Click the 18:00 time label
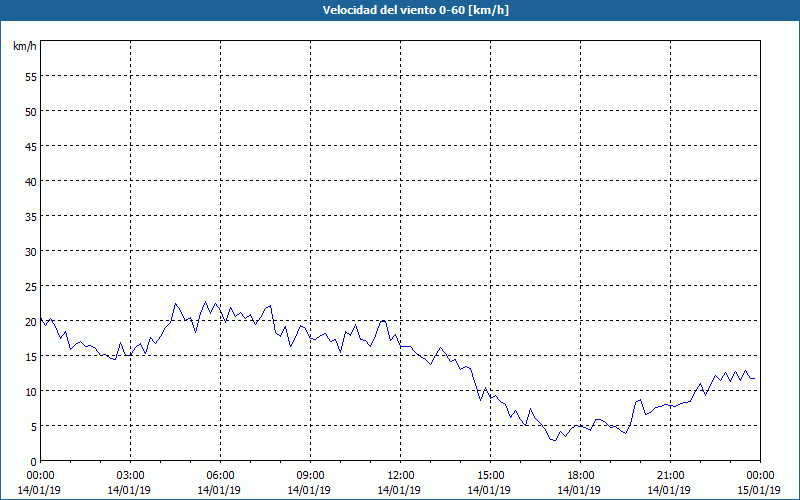800x500 pixels. pyautogui.click(x=581, y=476)
